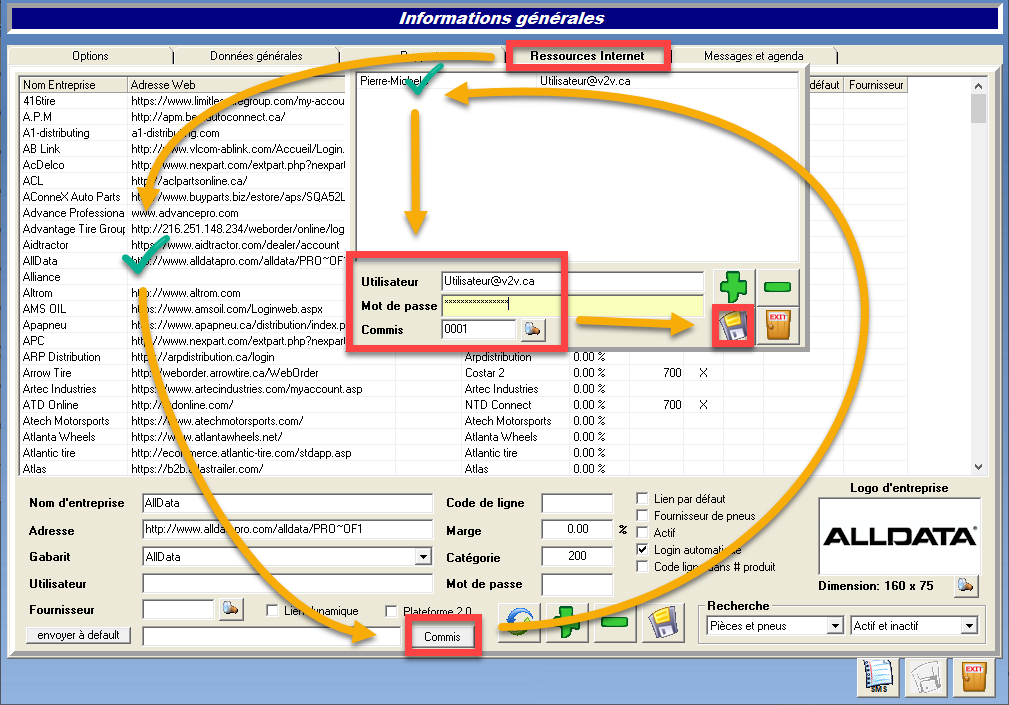This screenshot has height=705, width=1009.
Task: Click the refresh icon in the bottom toolbar
Action: (519, 623)
